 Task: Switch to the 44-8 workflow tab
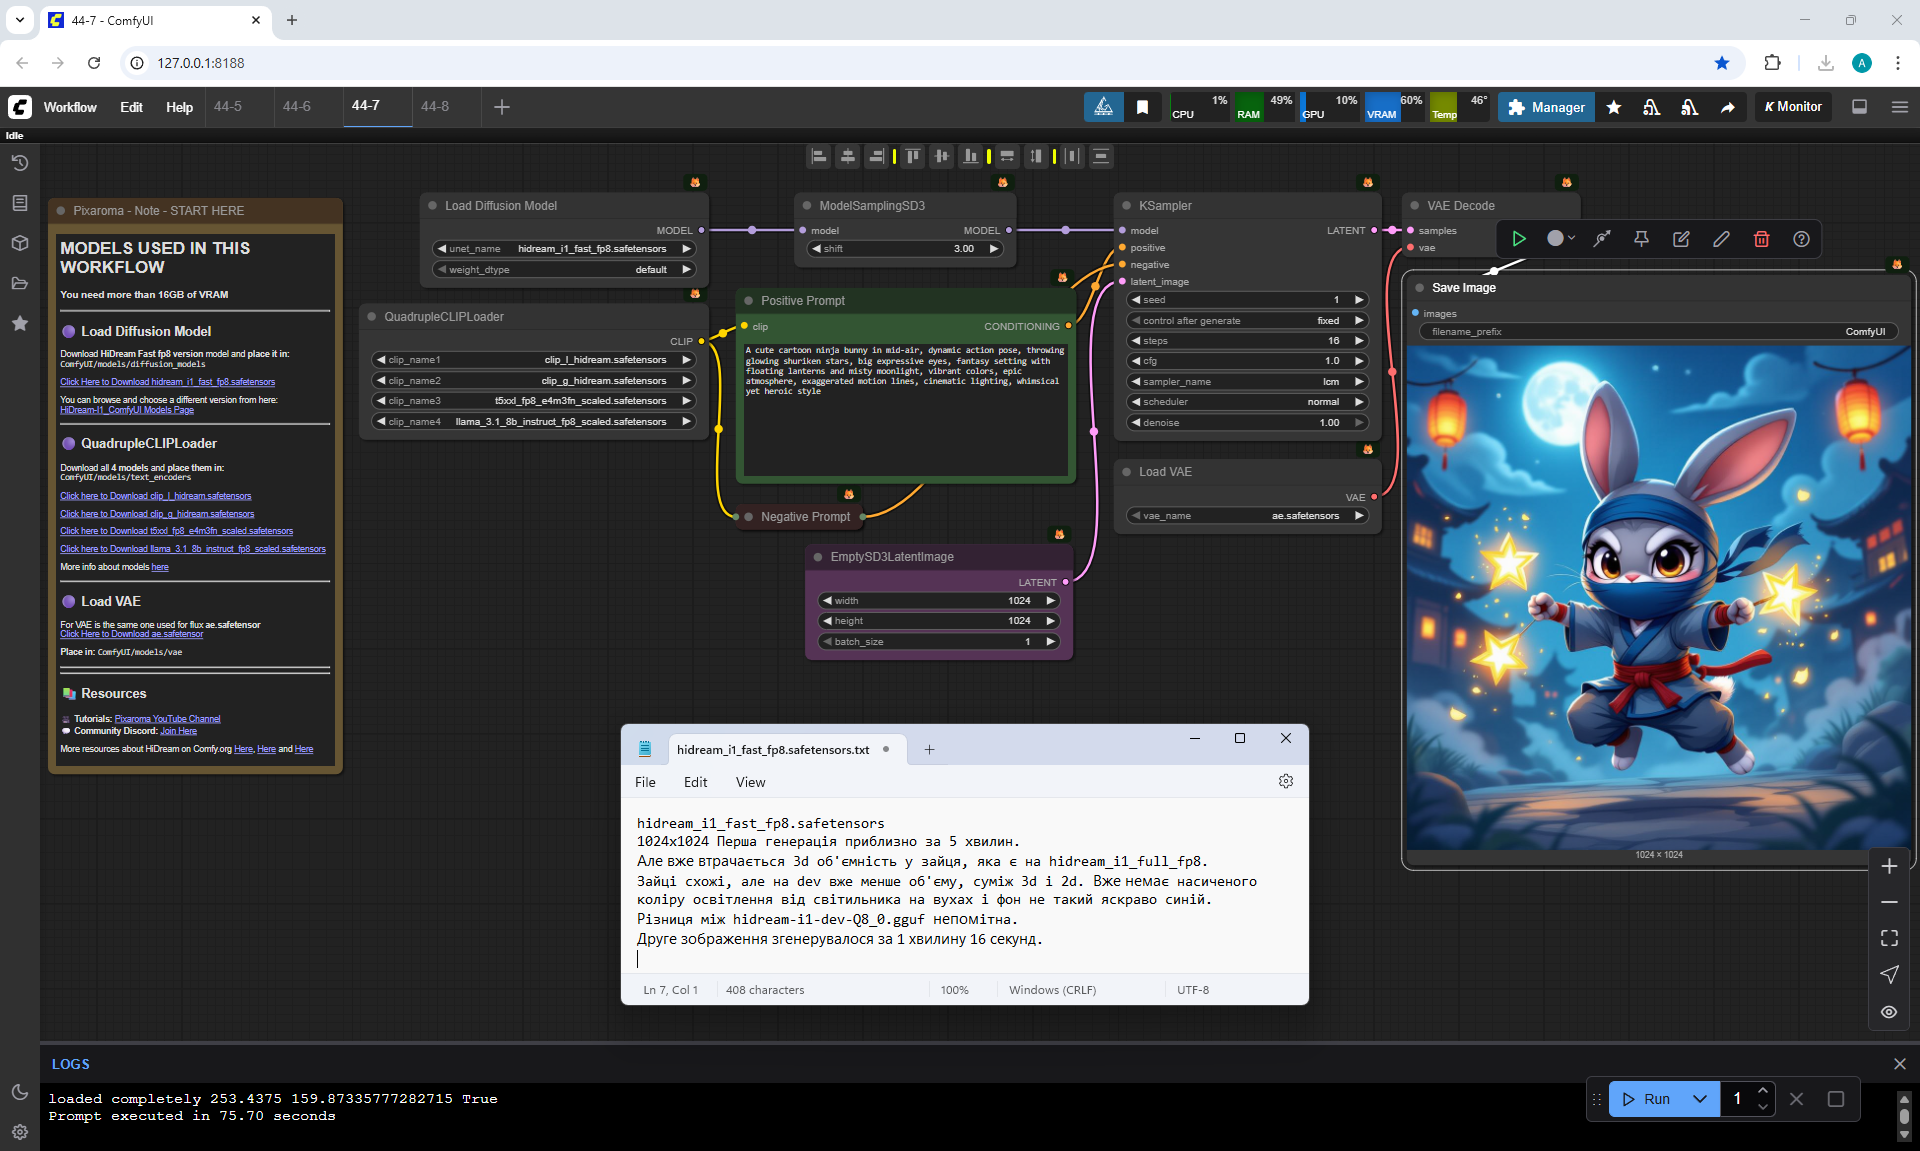pos(434,106)
